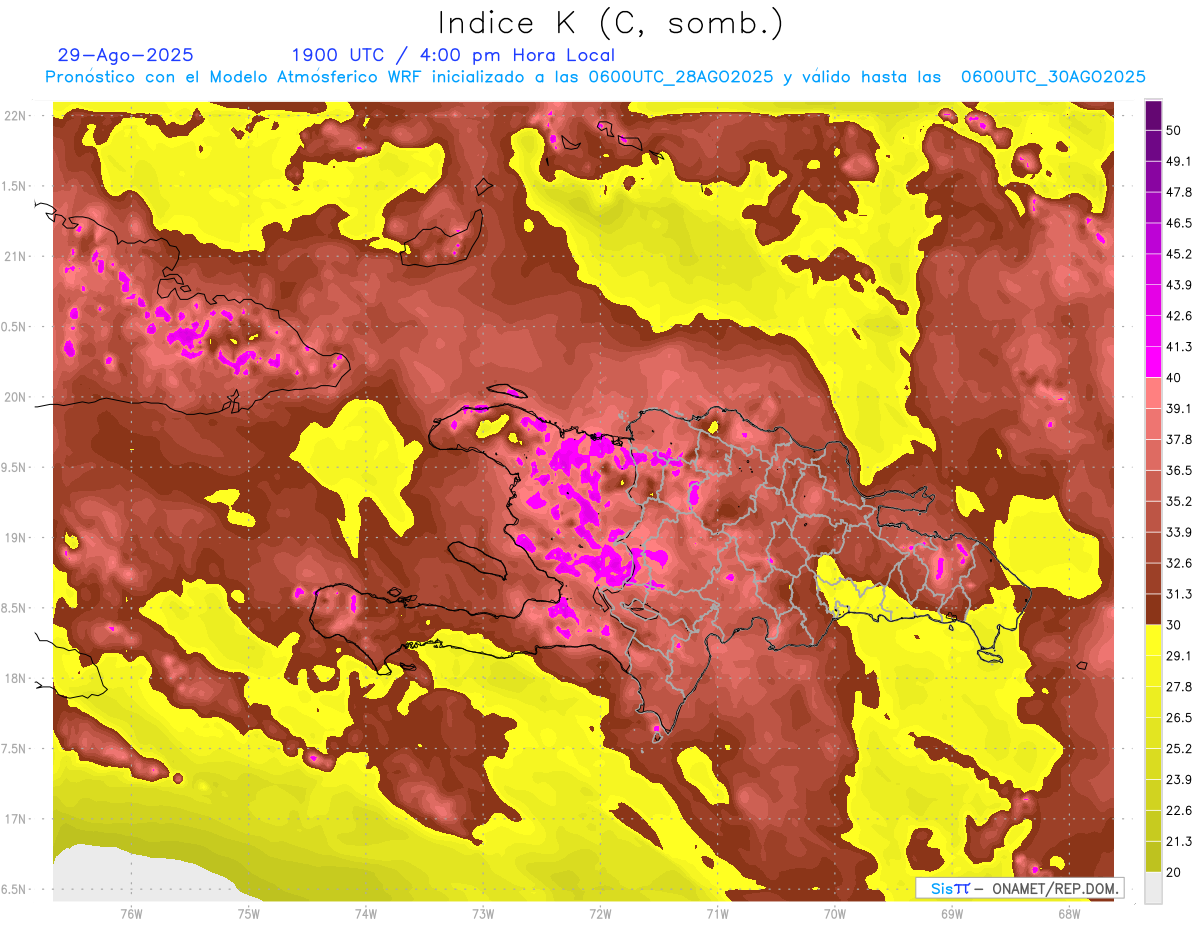
Task: Click the "19N" latitude label
Action: point(17,537)
